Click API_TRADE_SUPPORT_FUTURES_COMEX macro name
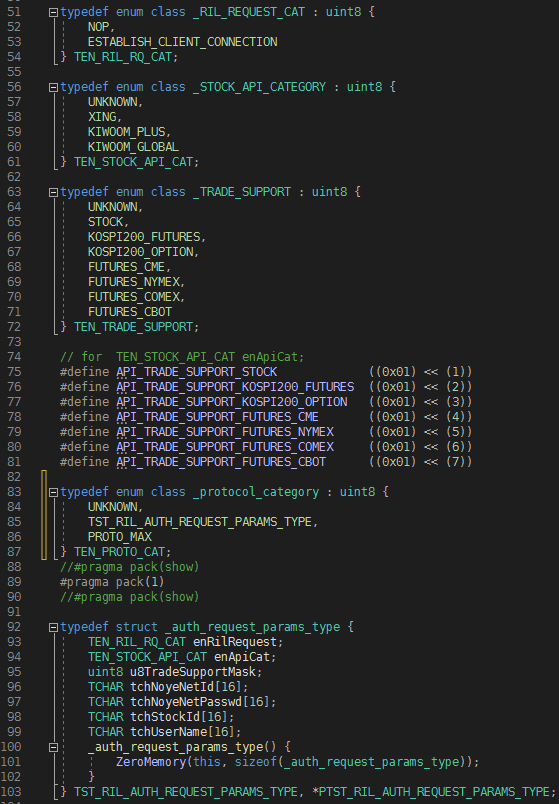Image resolution: width=559 pixels, height=804 pixels. (x=225, y=447)
